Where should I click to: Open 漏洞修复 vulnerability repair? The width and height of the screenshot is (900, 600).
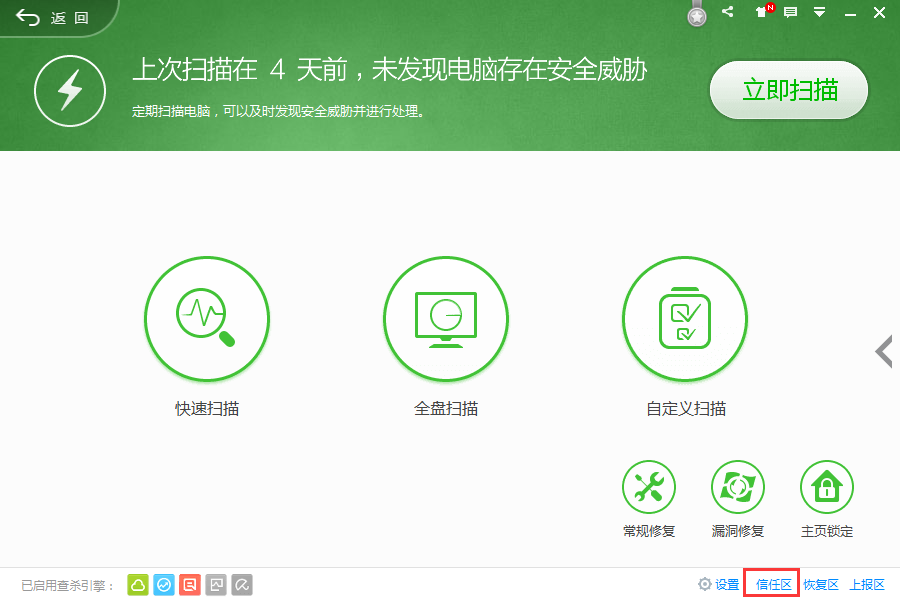(738, 487)
